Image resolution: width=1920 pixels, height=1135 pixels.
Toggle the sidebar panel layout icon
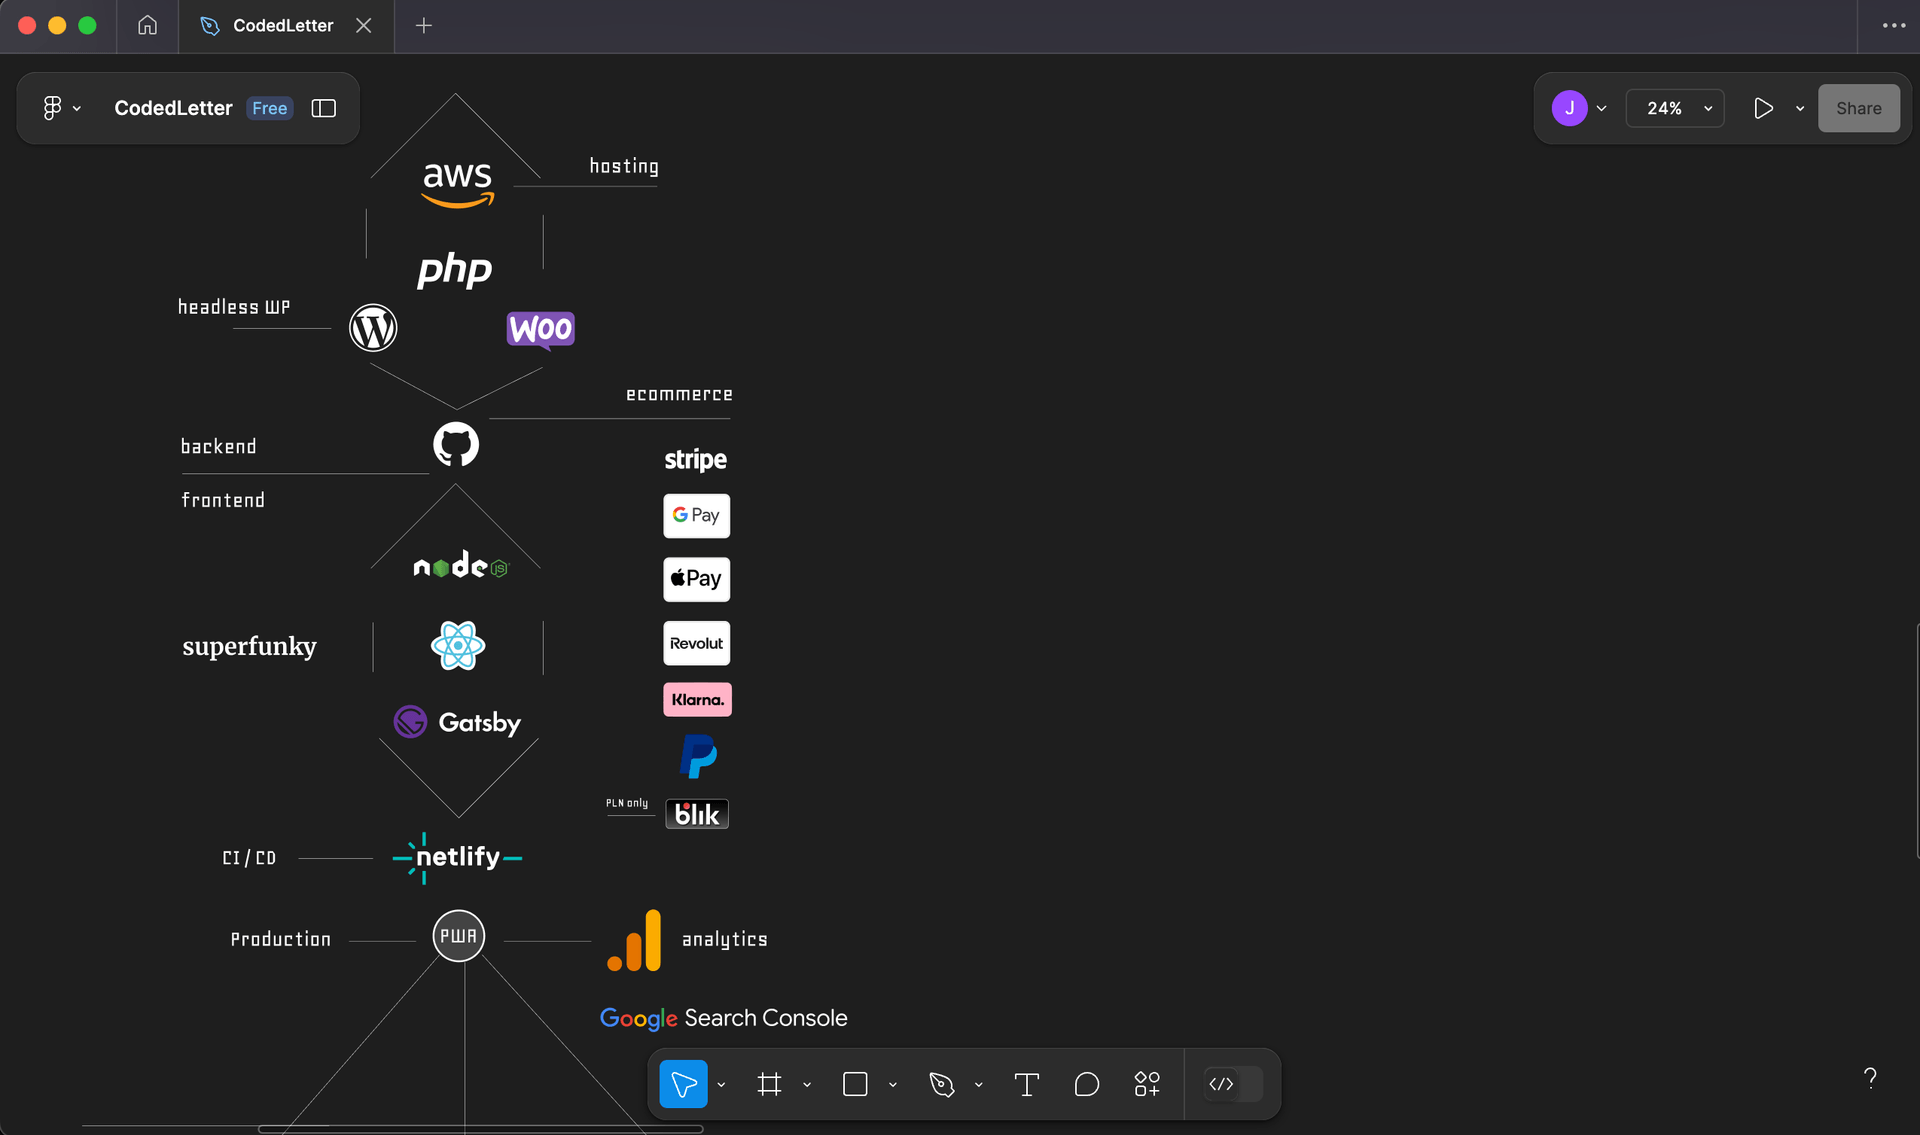(x=323, y=108)
